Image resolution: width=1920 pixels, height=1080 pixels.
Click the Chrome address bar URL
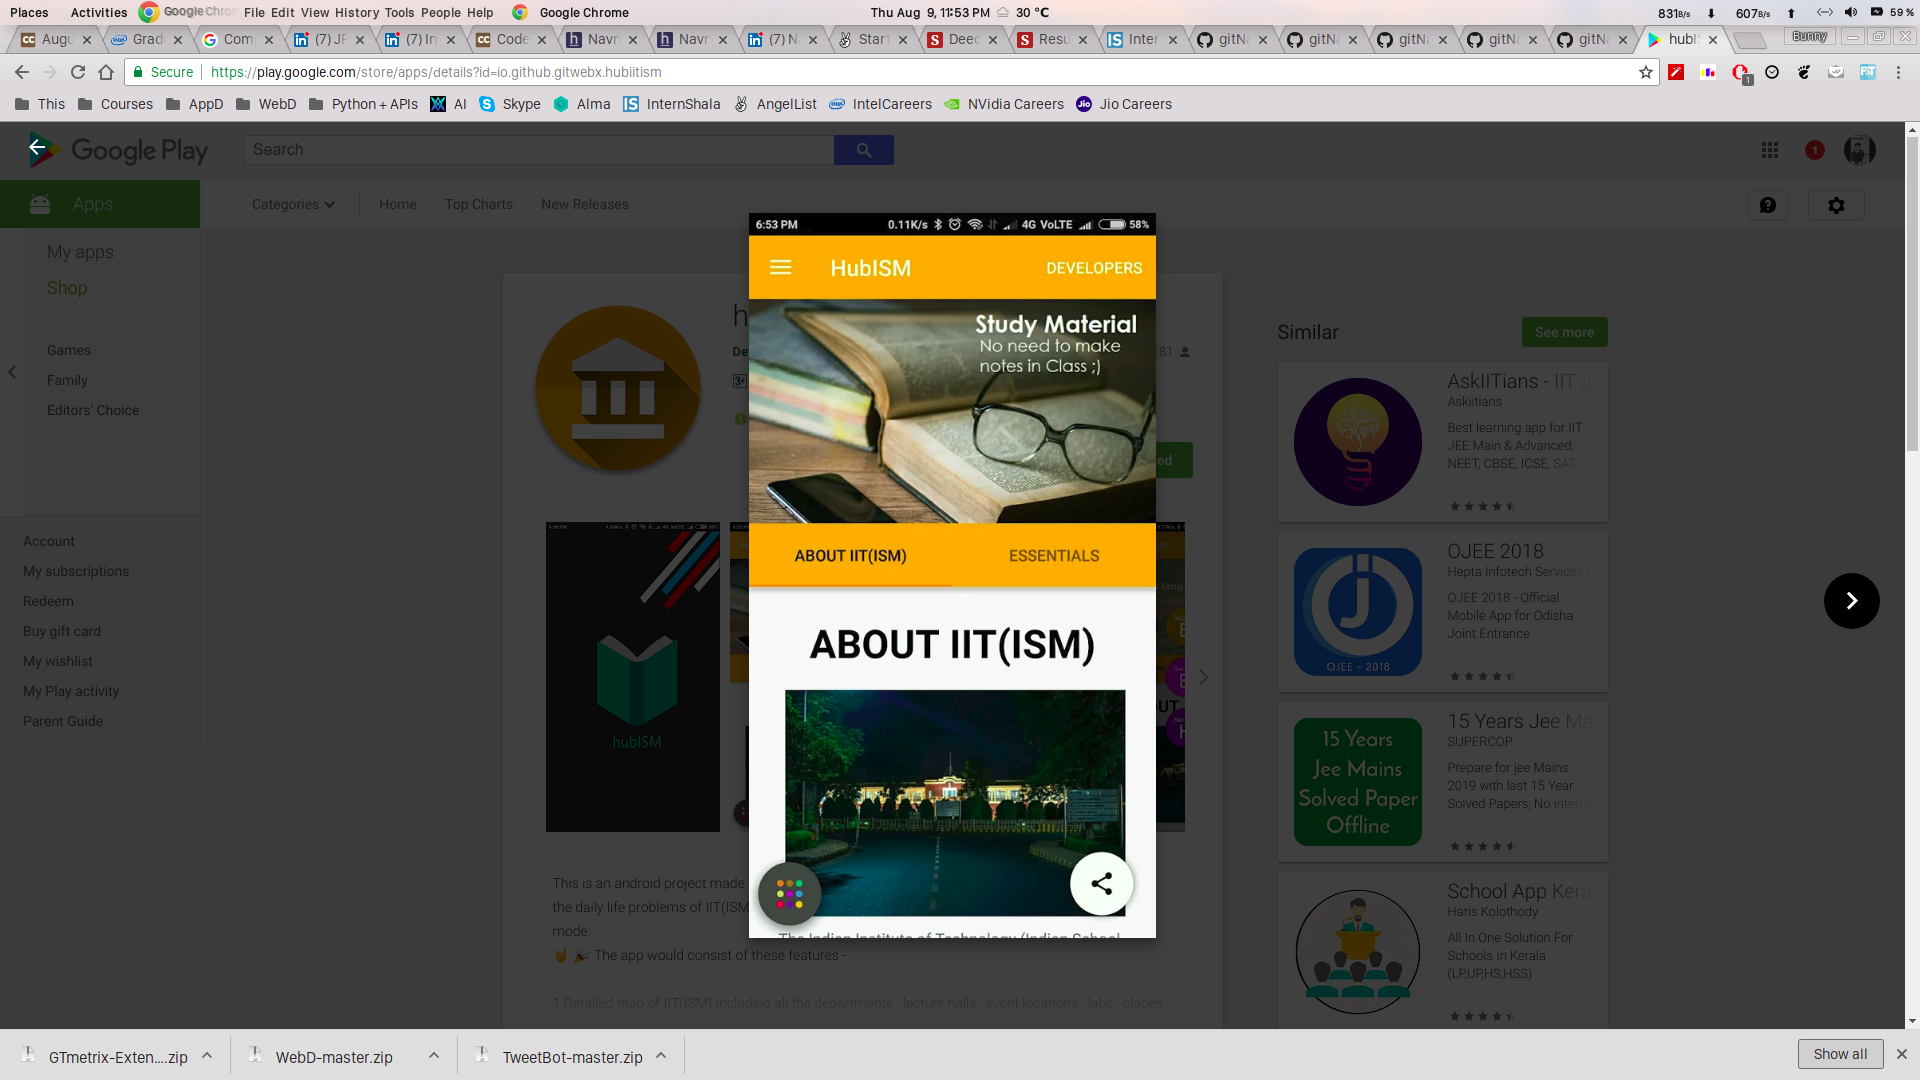[x=436, y=72]
